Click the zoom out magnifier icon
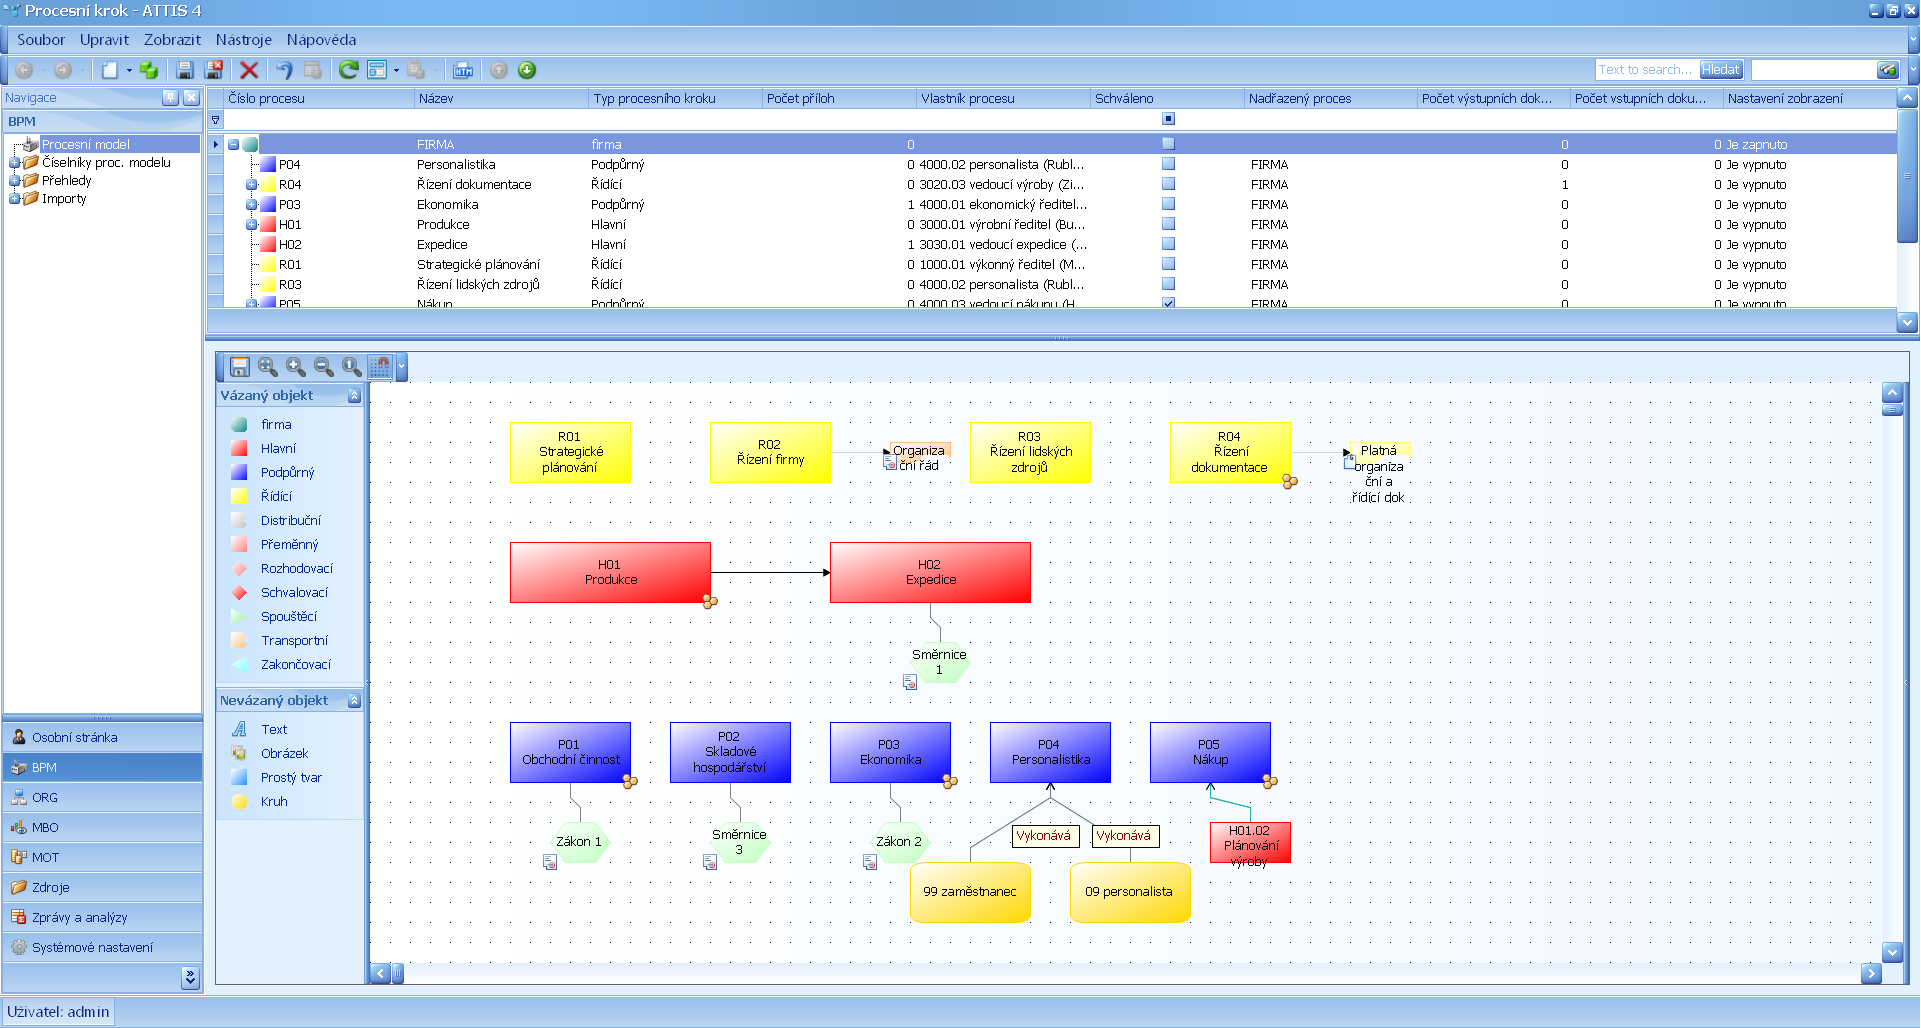 coord(323,367)
